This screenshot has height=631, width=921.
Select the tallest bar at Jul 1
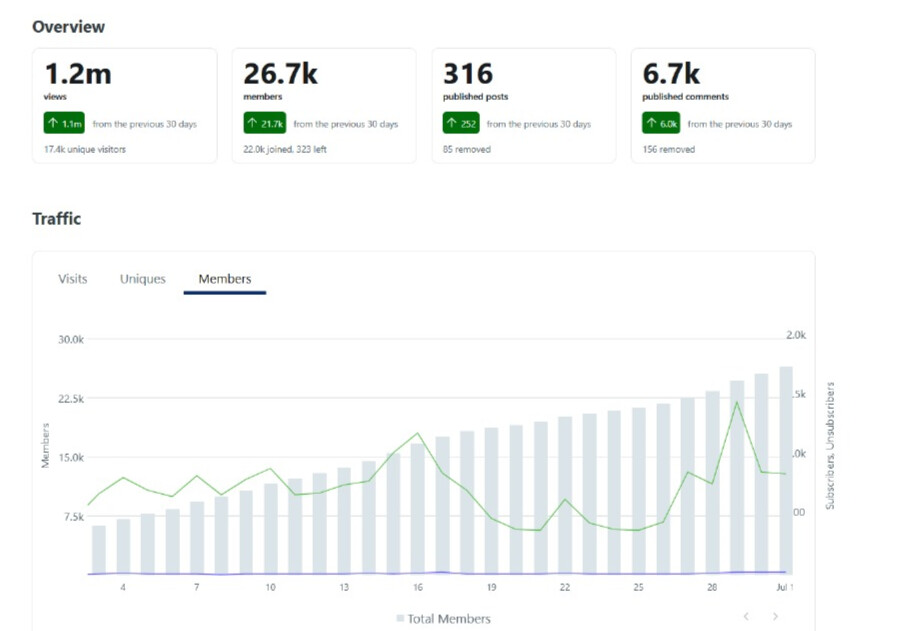(786, 470)
